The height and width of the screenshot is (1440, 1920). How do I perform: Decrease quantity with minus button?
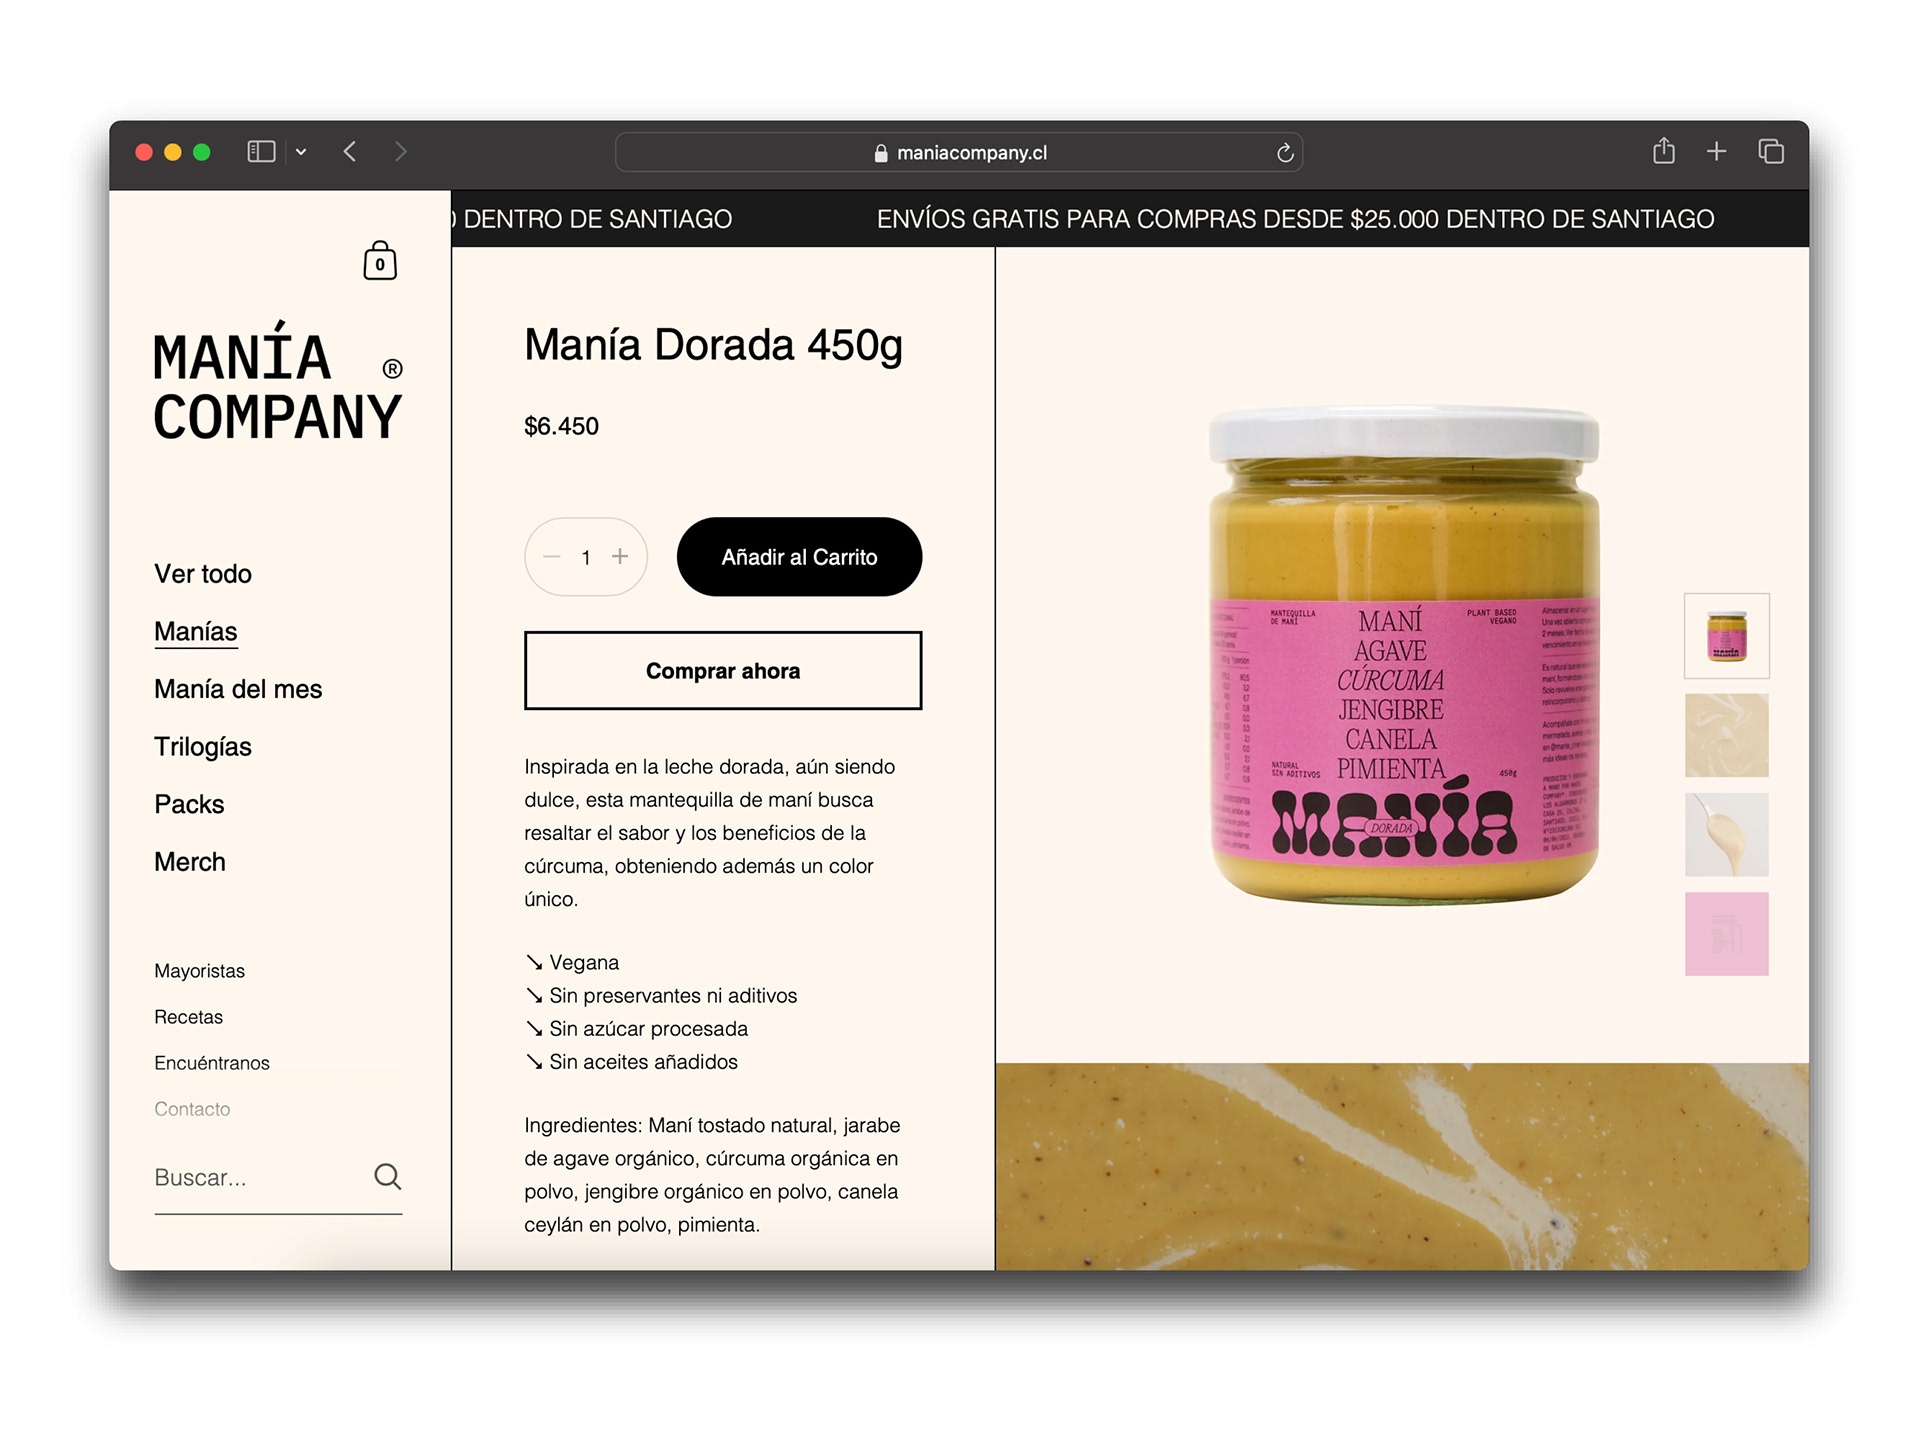point(552,557)
